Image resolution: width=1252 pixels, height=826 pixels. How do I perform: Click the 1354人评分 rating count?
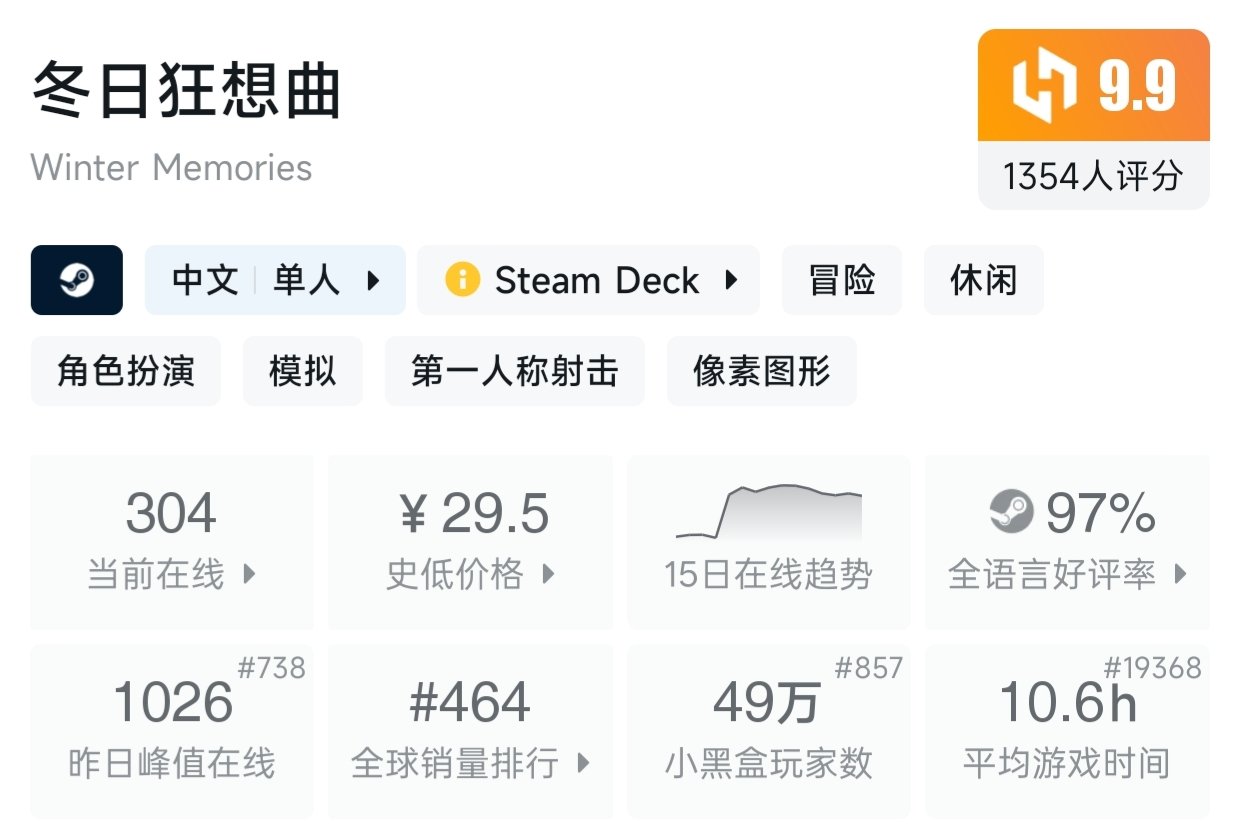(1093, 176)
